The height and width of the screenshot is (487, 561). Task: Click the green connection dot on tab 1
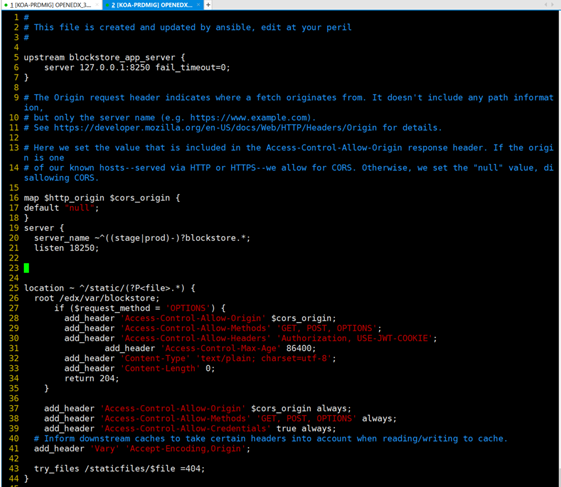click(x=6, y=5)
